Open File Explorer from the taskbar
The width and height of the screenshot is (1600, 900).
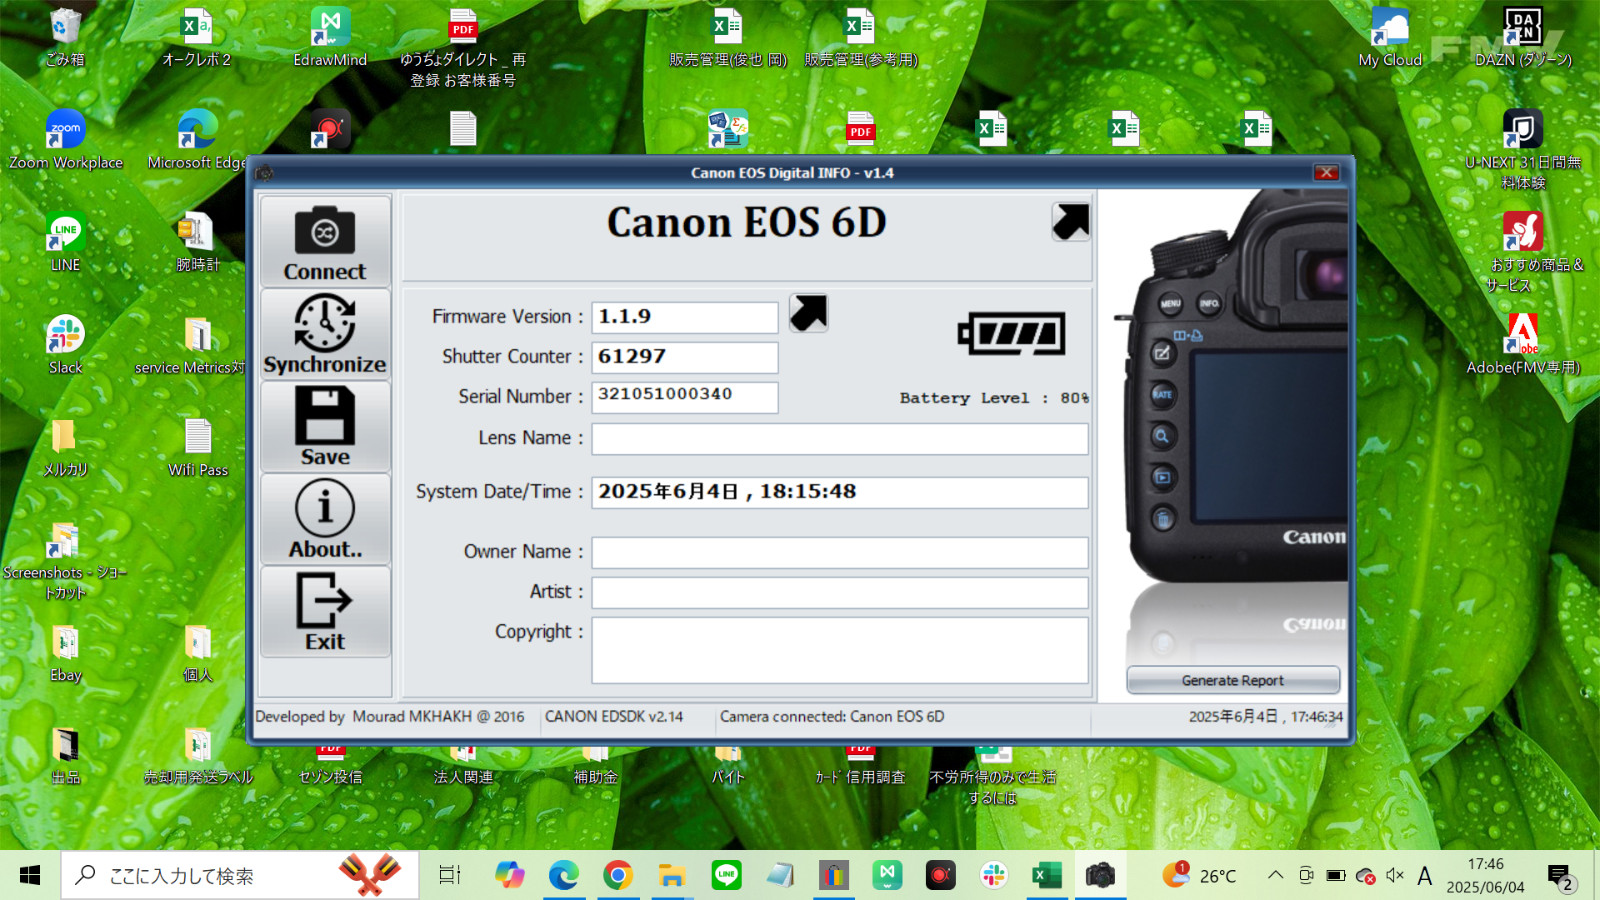[x=672, y=876]
